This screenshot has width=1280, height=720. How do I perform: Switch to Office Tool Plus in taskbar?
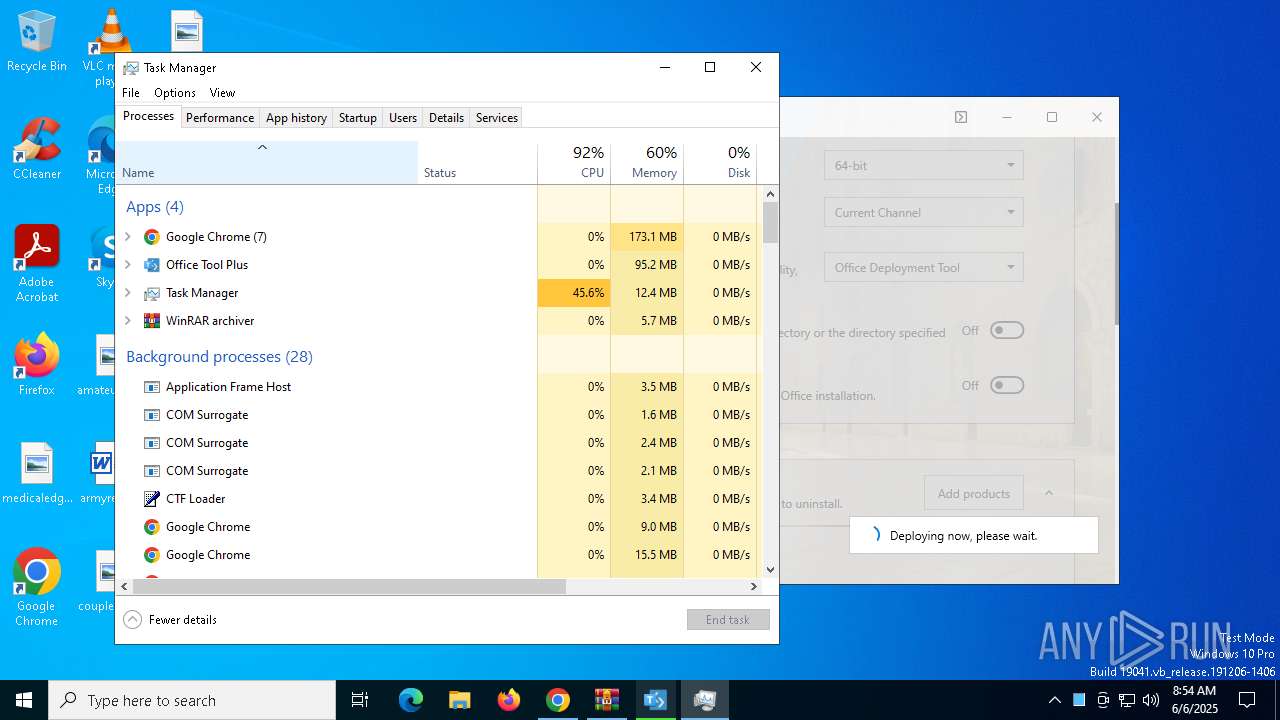pyautogui.click(x=655, y=700)
